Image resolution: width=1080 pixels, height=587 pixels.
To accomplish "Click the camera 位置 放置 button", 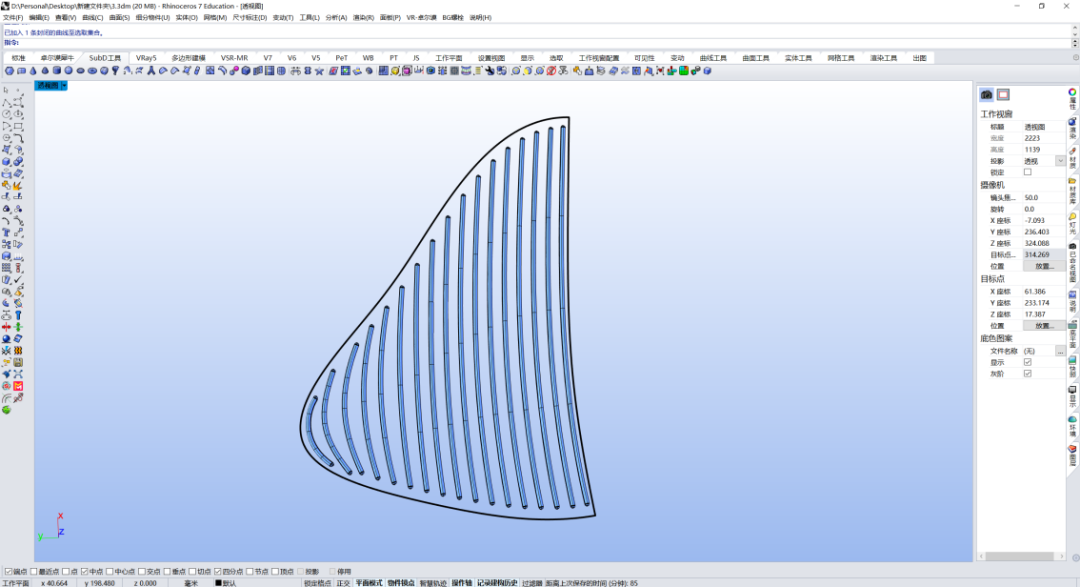I will tap(1044, 266).
